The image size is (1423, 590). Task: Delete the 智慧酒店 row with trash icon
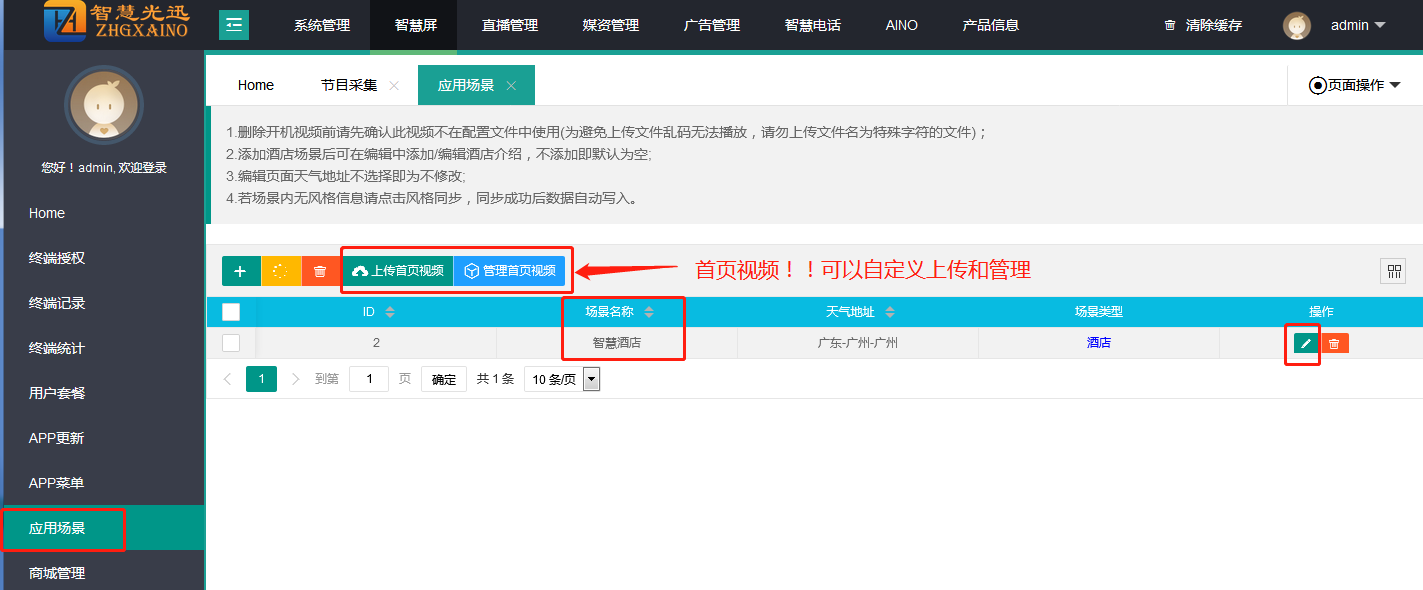pyautogui.click(x=1334, y=343)
